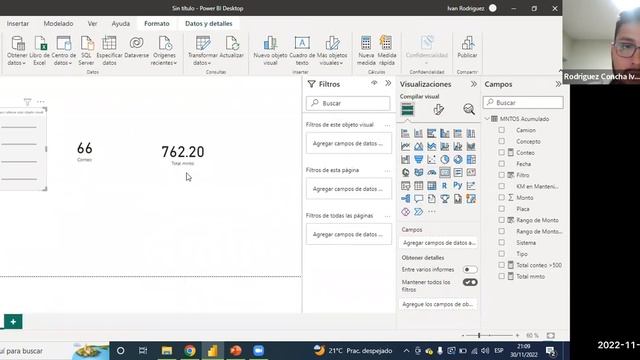Insert Nuevo objeto visual

pyautogui.click(x=270, y=51)
